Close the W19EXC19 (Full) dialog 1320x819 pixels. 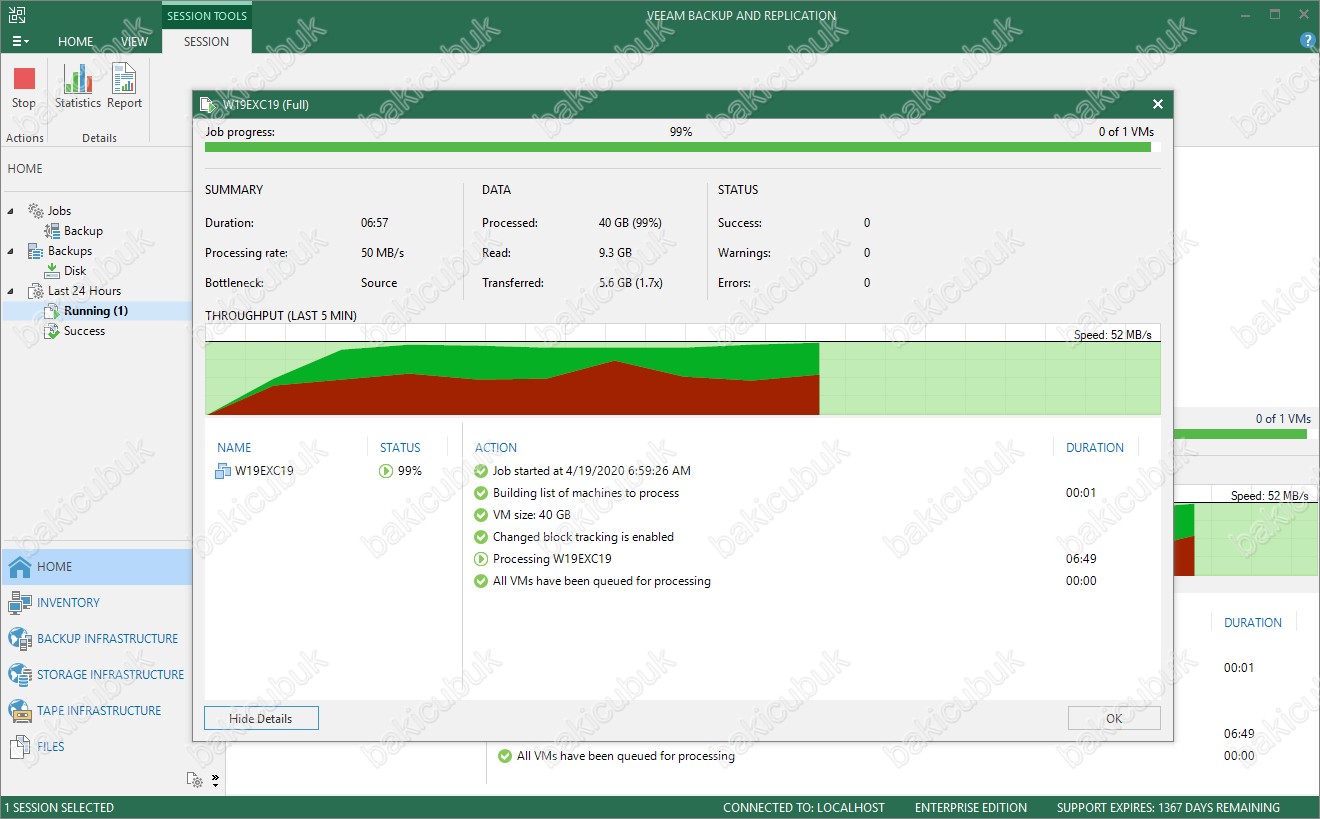pos(1157,104)
